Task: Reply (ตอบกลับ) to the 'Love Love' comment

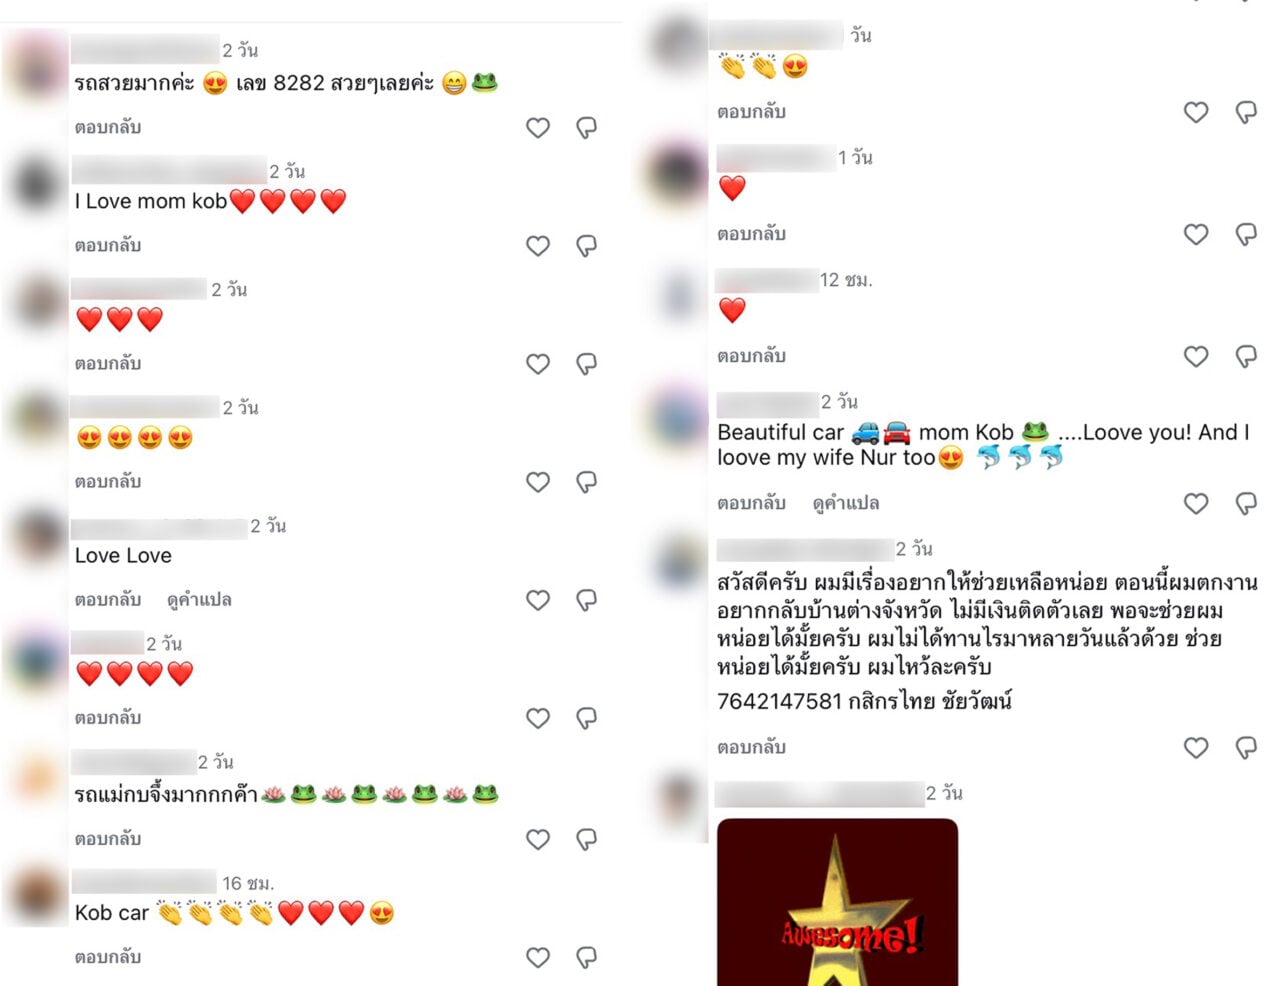Action: [108, 600]
